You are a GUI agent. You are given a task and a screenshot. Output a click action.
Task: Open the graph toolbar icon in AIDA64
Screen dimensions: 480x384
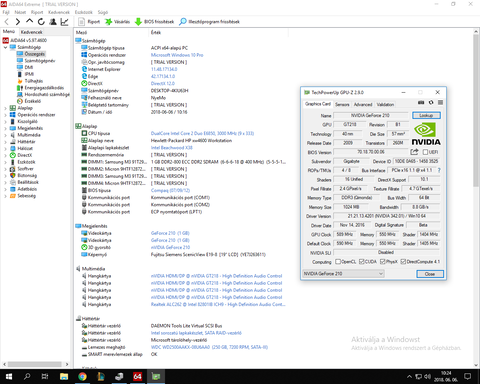(64, 22)
